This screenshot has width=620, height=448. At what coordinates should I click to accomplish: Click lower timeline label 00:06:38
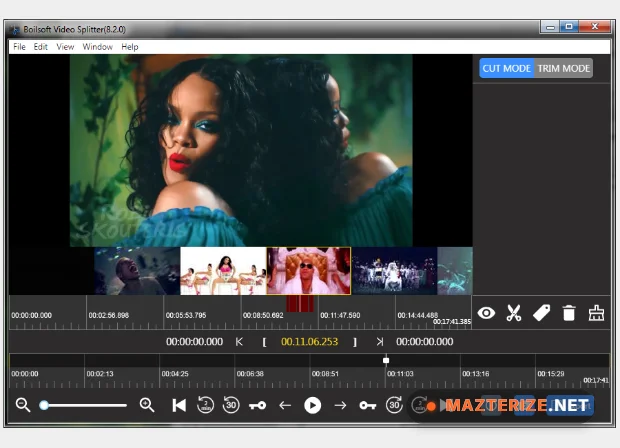pos(250,374)
